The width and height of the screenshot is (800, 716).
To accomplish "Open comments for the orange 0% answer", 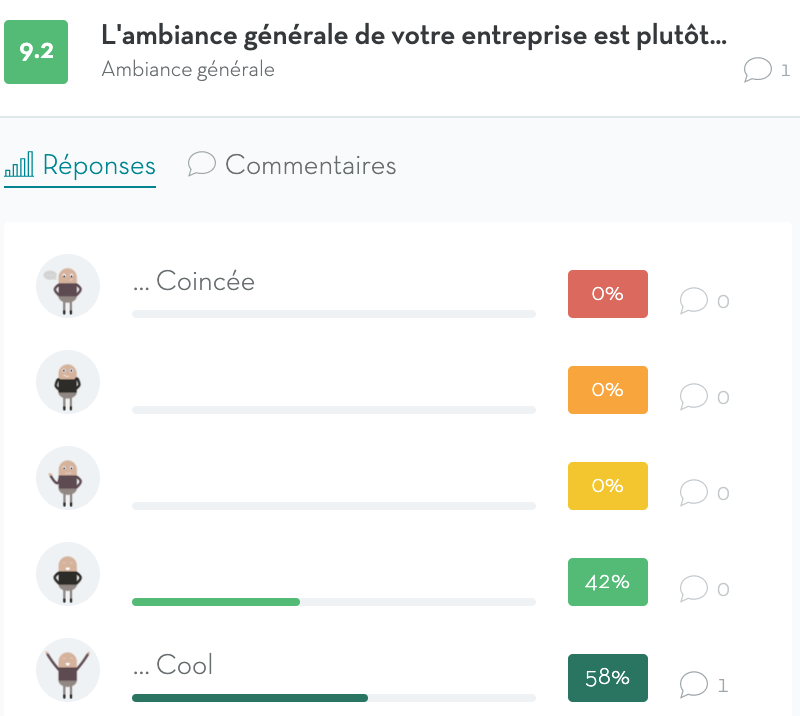I will pos(694,397).
